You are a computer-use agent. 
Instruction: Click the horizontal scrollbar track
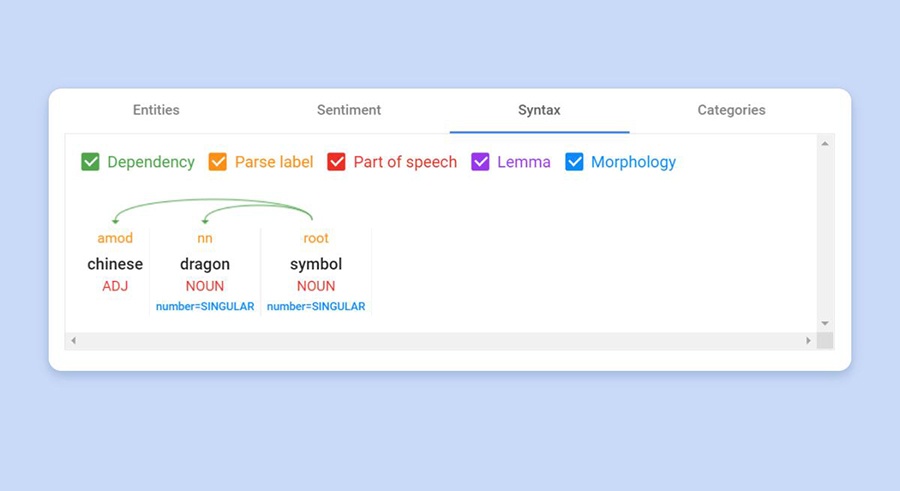tap(440, 341)
